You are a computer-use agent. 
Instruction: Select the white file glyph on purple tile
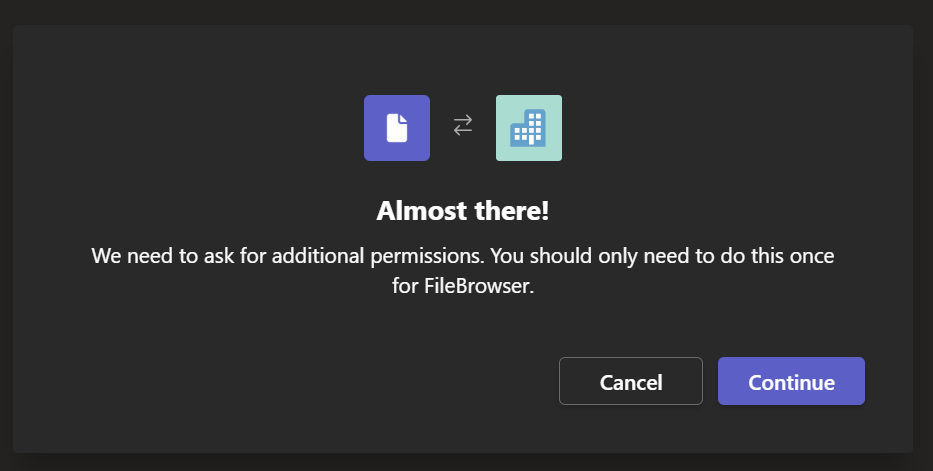tap(396, 128)
